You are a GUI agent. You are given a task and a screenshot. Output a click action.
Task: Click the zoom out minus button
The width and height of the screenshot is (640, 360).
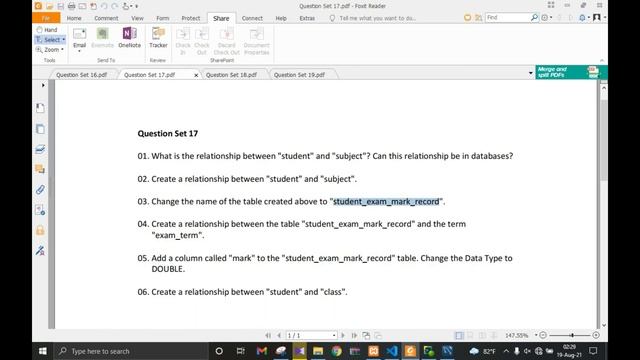[x=543, y=335]
